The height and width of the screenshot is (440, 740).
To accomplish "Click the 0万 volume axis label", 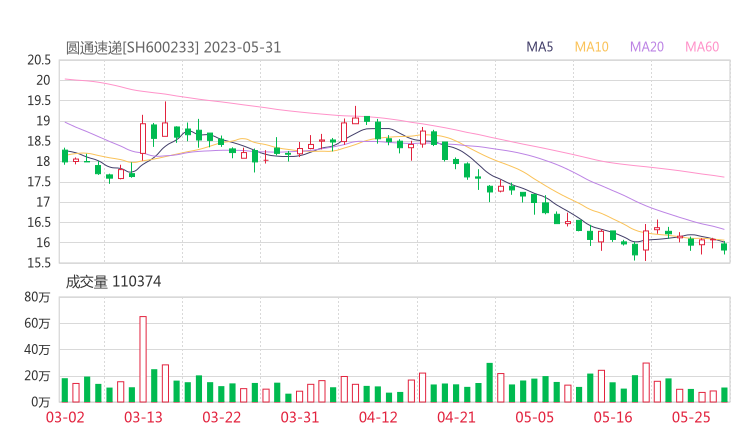I will (41, 402).
